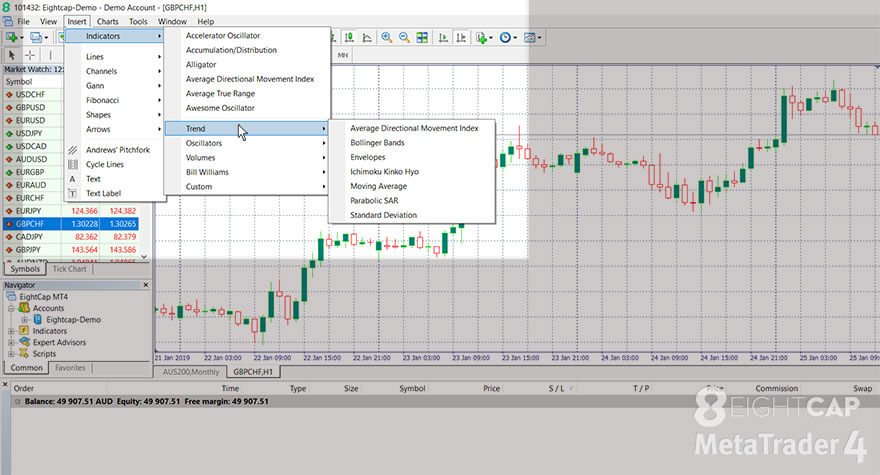Click the Andrews' Pitchfork icon in menu
The width and height of the screenshot is (880, 475).
pos(73,150)
